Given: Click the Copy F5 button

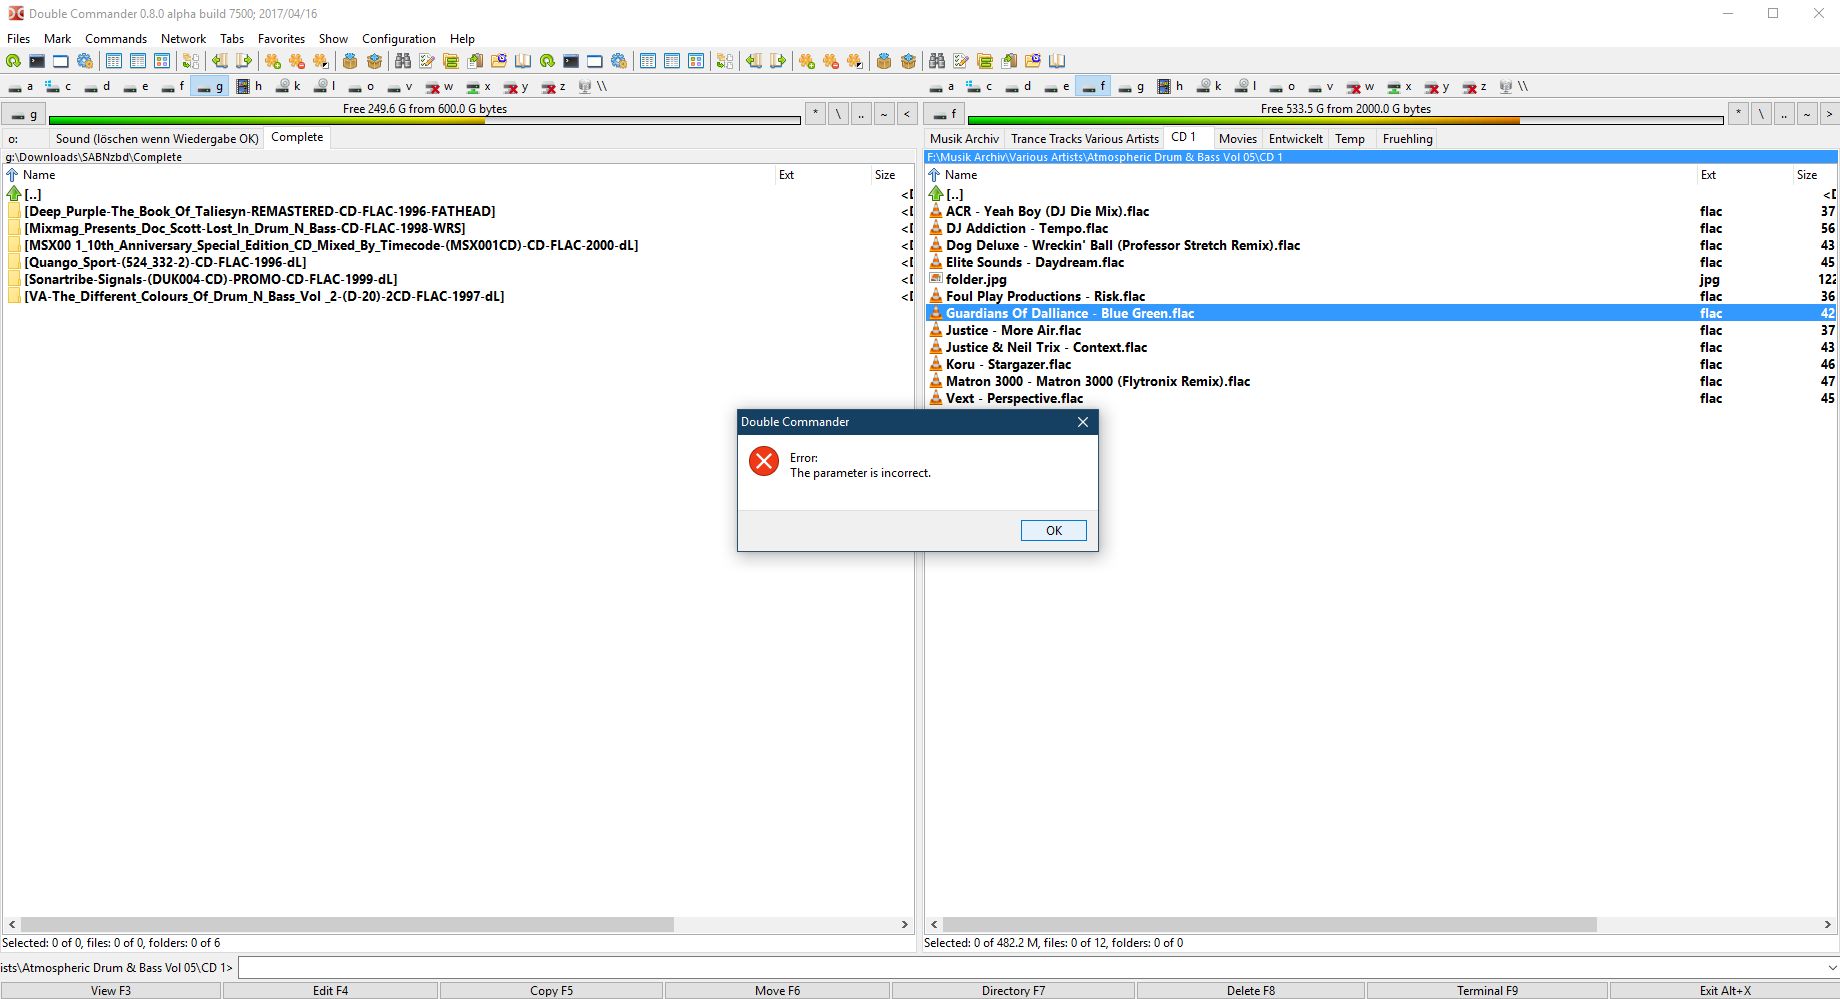Looking at the screenshot, I should point(551,990).
